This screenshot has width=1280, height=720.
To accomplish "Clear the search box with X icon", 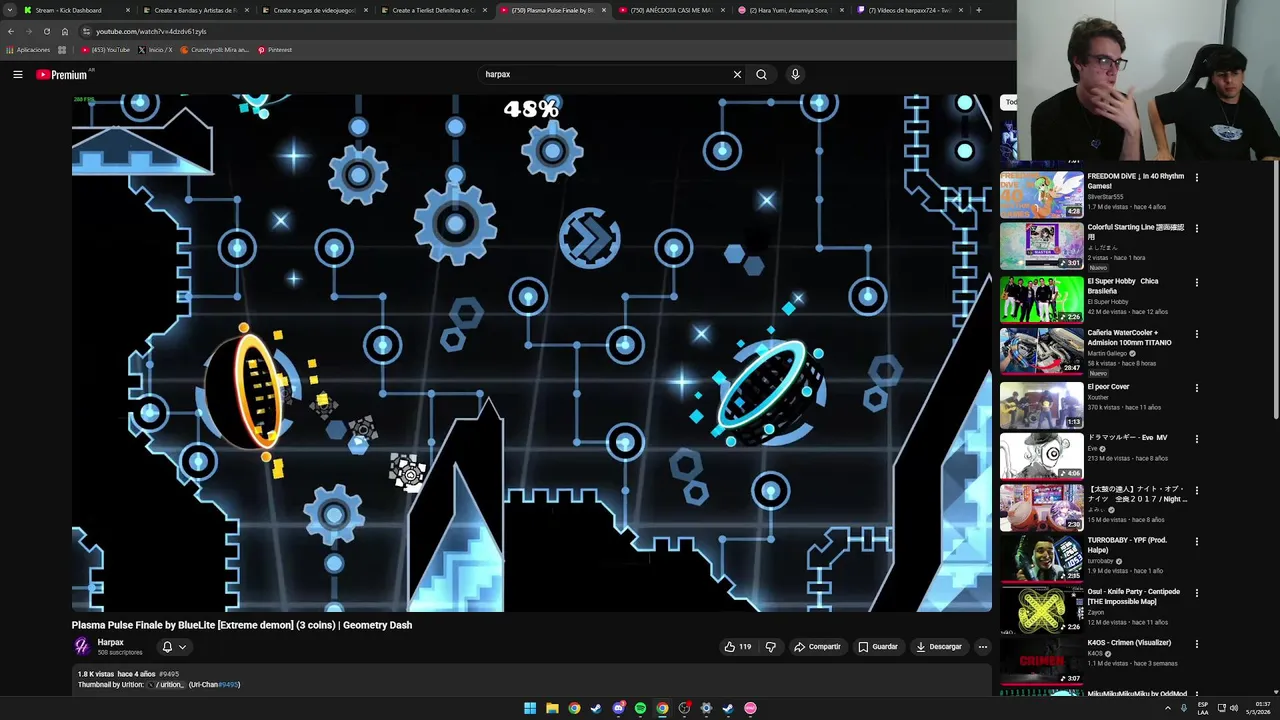I will pos(737,74).
